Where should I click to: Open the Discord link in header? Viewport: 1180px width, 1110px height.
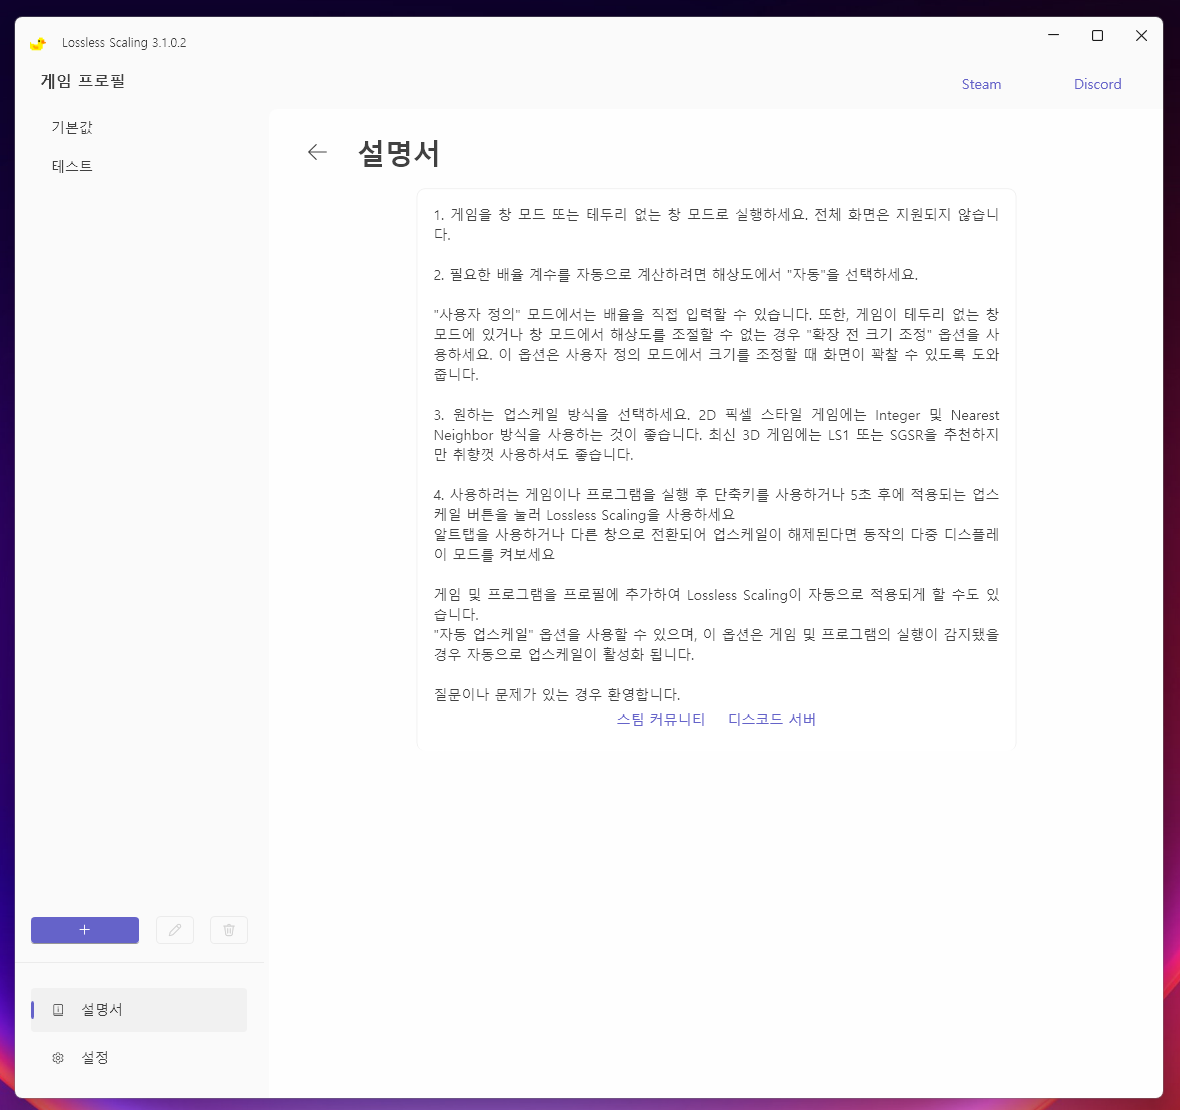[1097, 84]
